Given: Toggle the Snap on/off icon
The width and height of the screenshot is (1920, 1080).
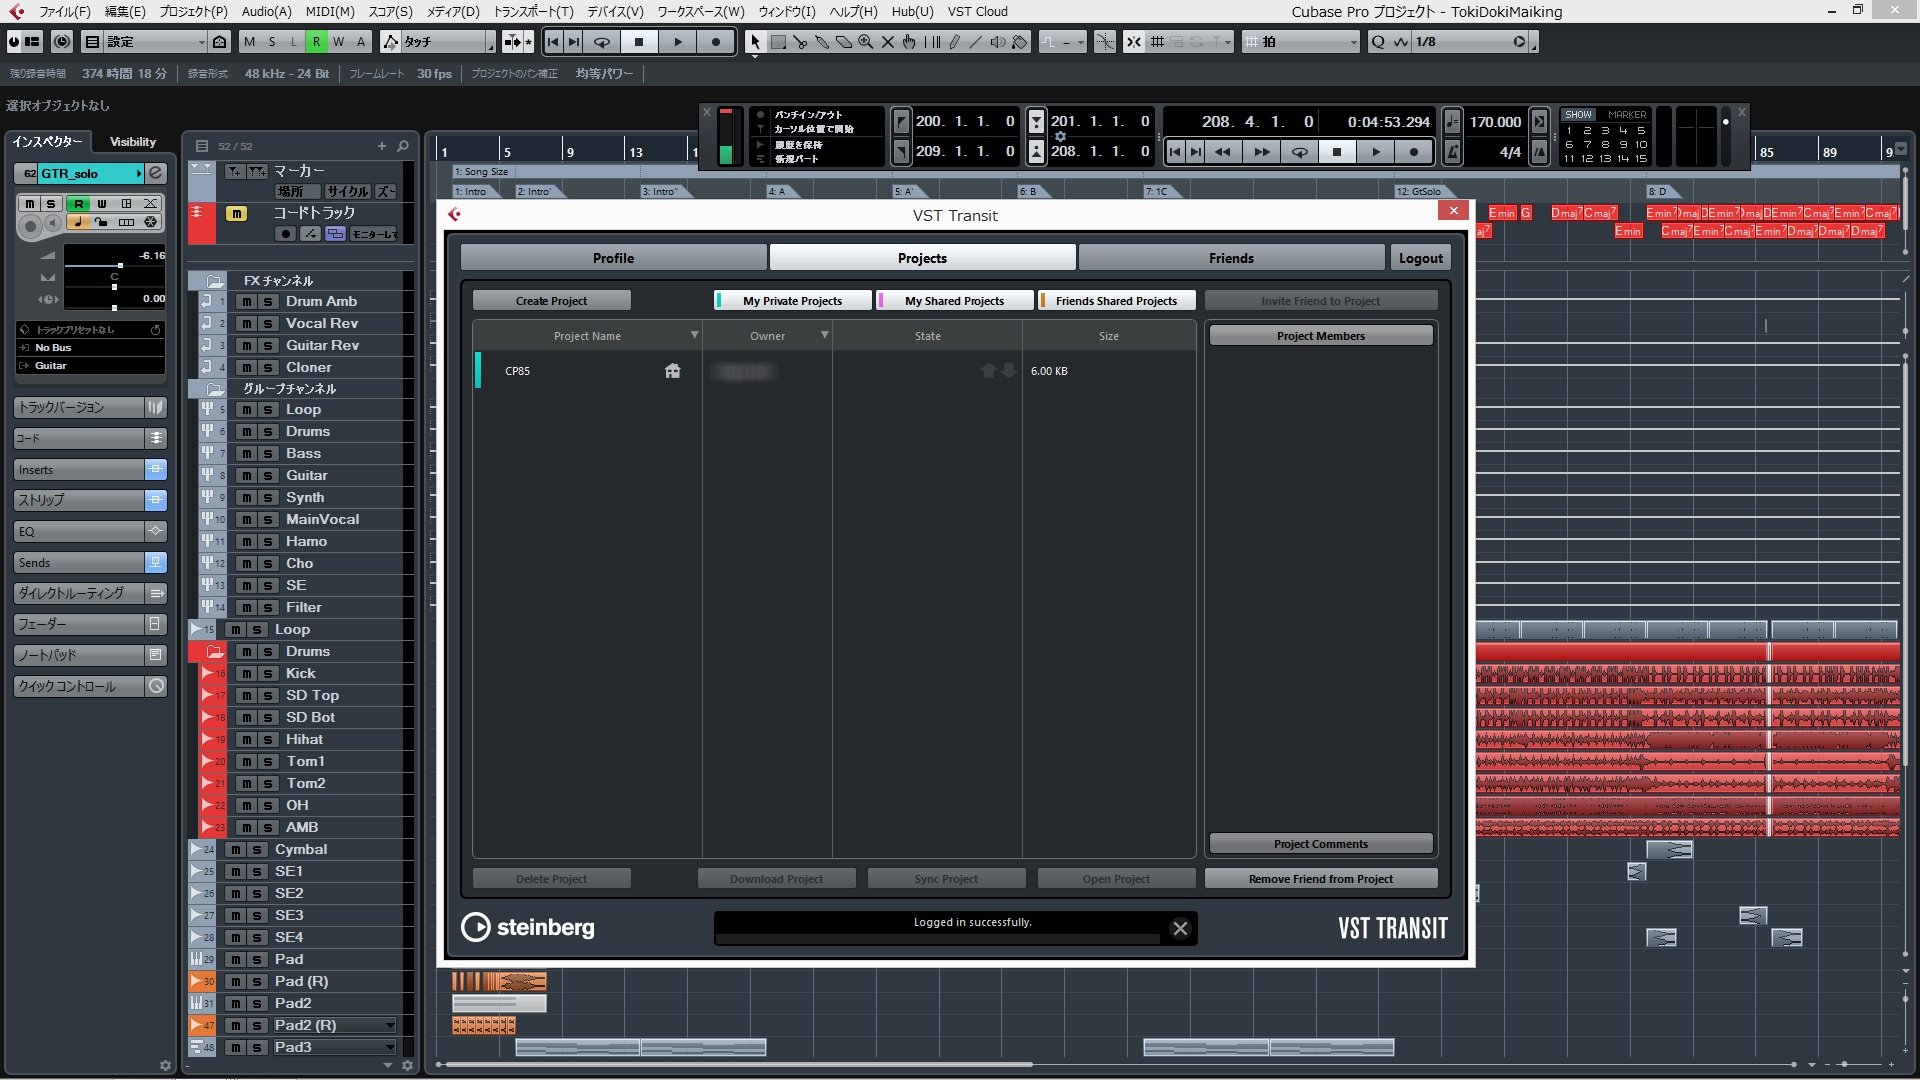Looking at the screenshot, I should [x=1134, y=42].
